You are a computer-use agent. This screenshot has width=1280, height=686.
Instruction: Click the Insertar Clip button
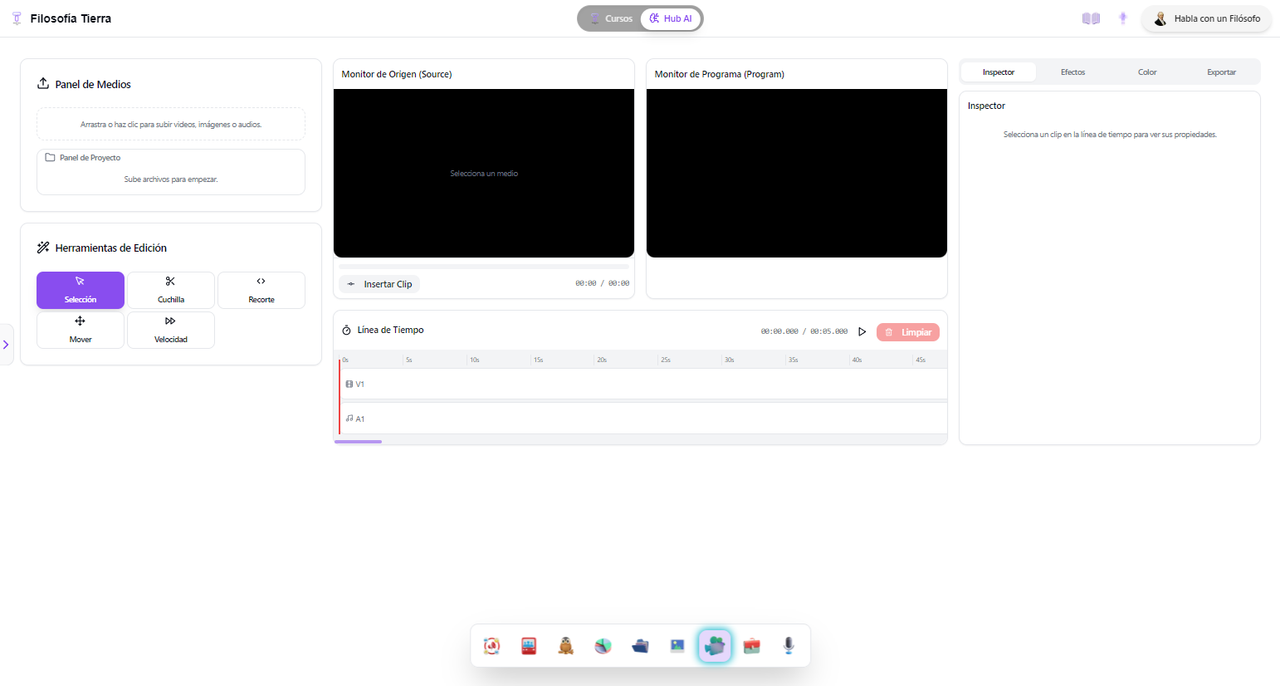(x=379, y=284)
